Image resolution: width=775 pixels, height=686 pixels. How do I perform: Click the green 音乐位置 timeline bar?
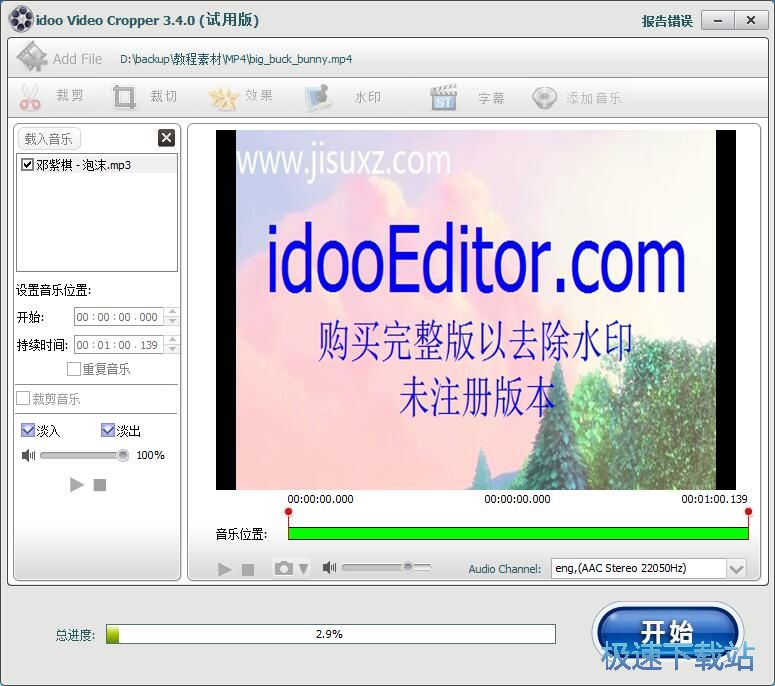[x=518, y=533]
